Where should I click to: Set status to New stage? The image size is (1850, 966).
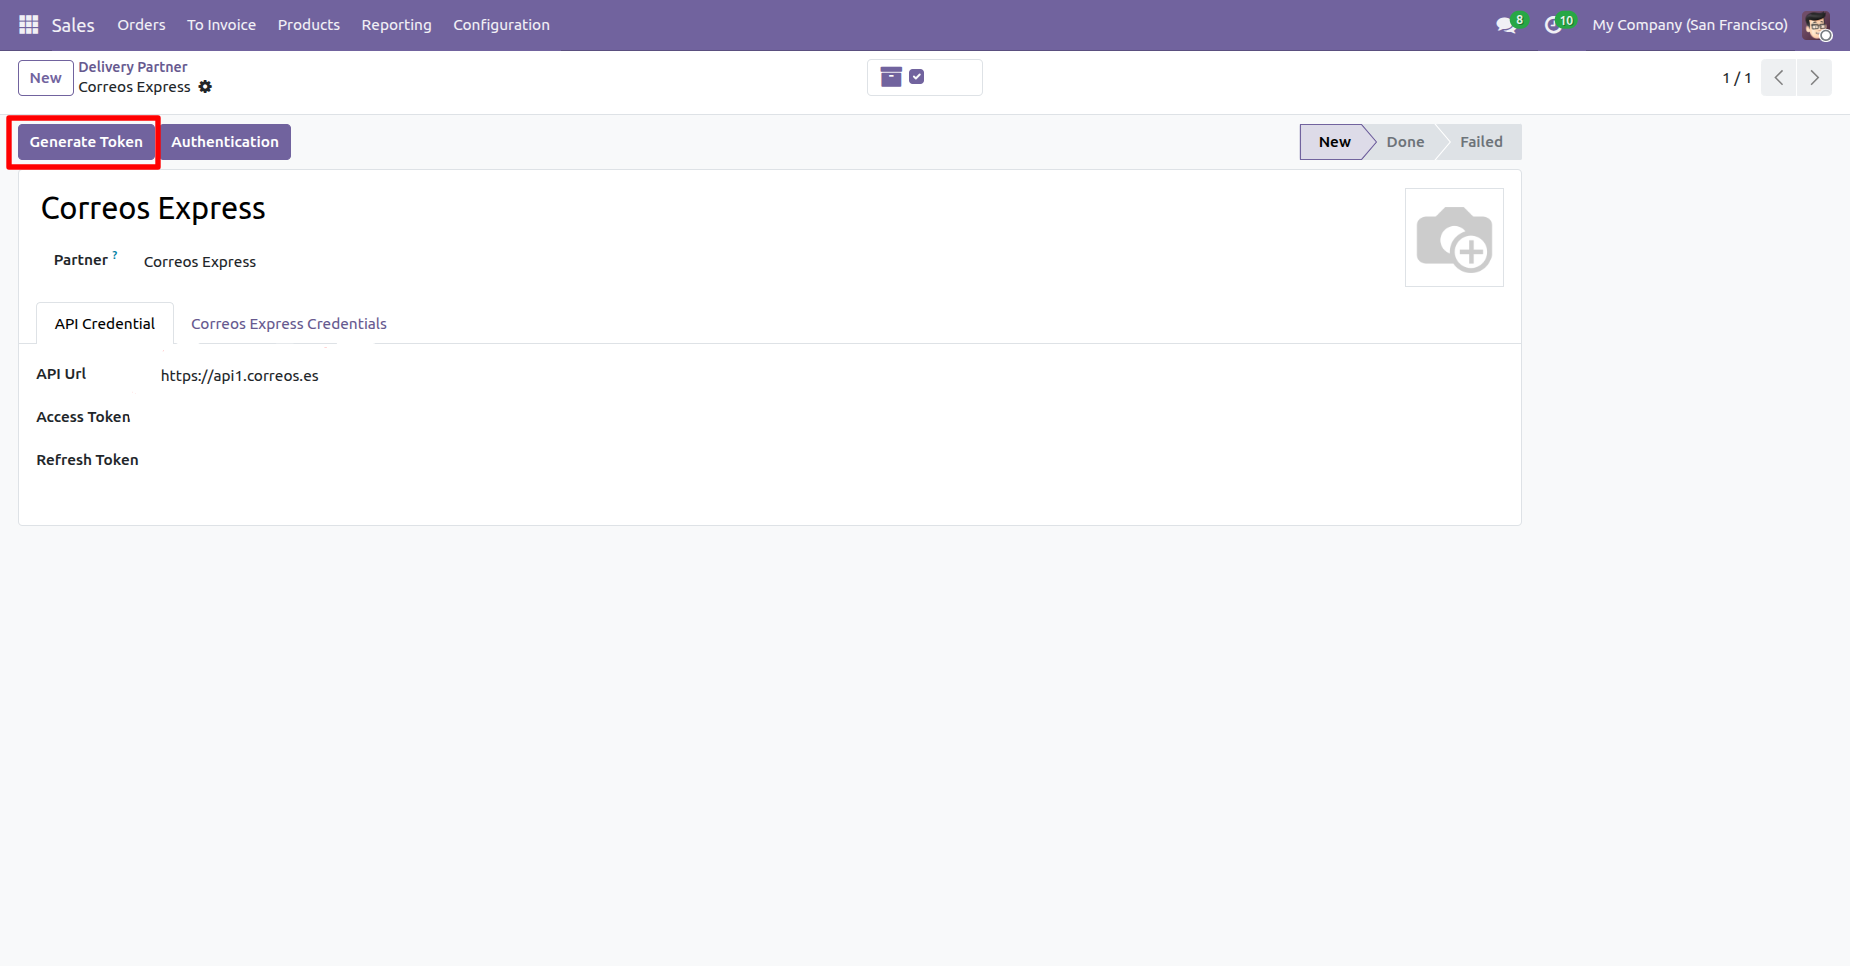coord(1334,142)
